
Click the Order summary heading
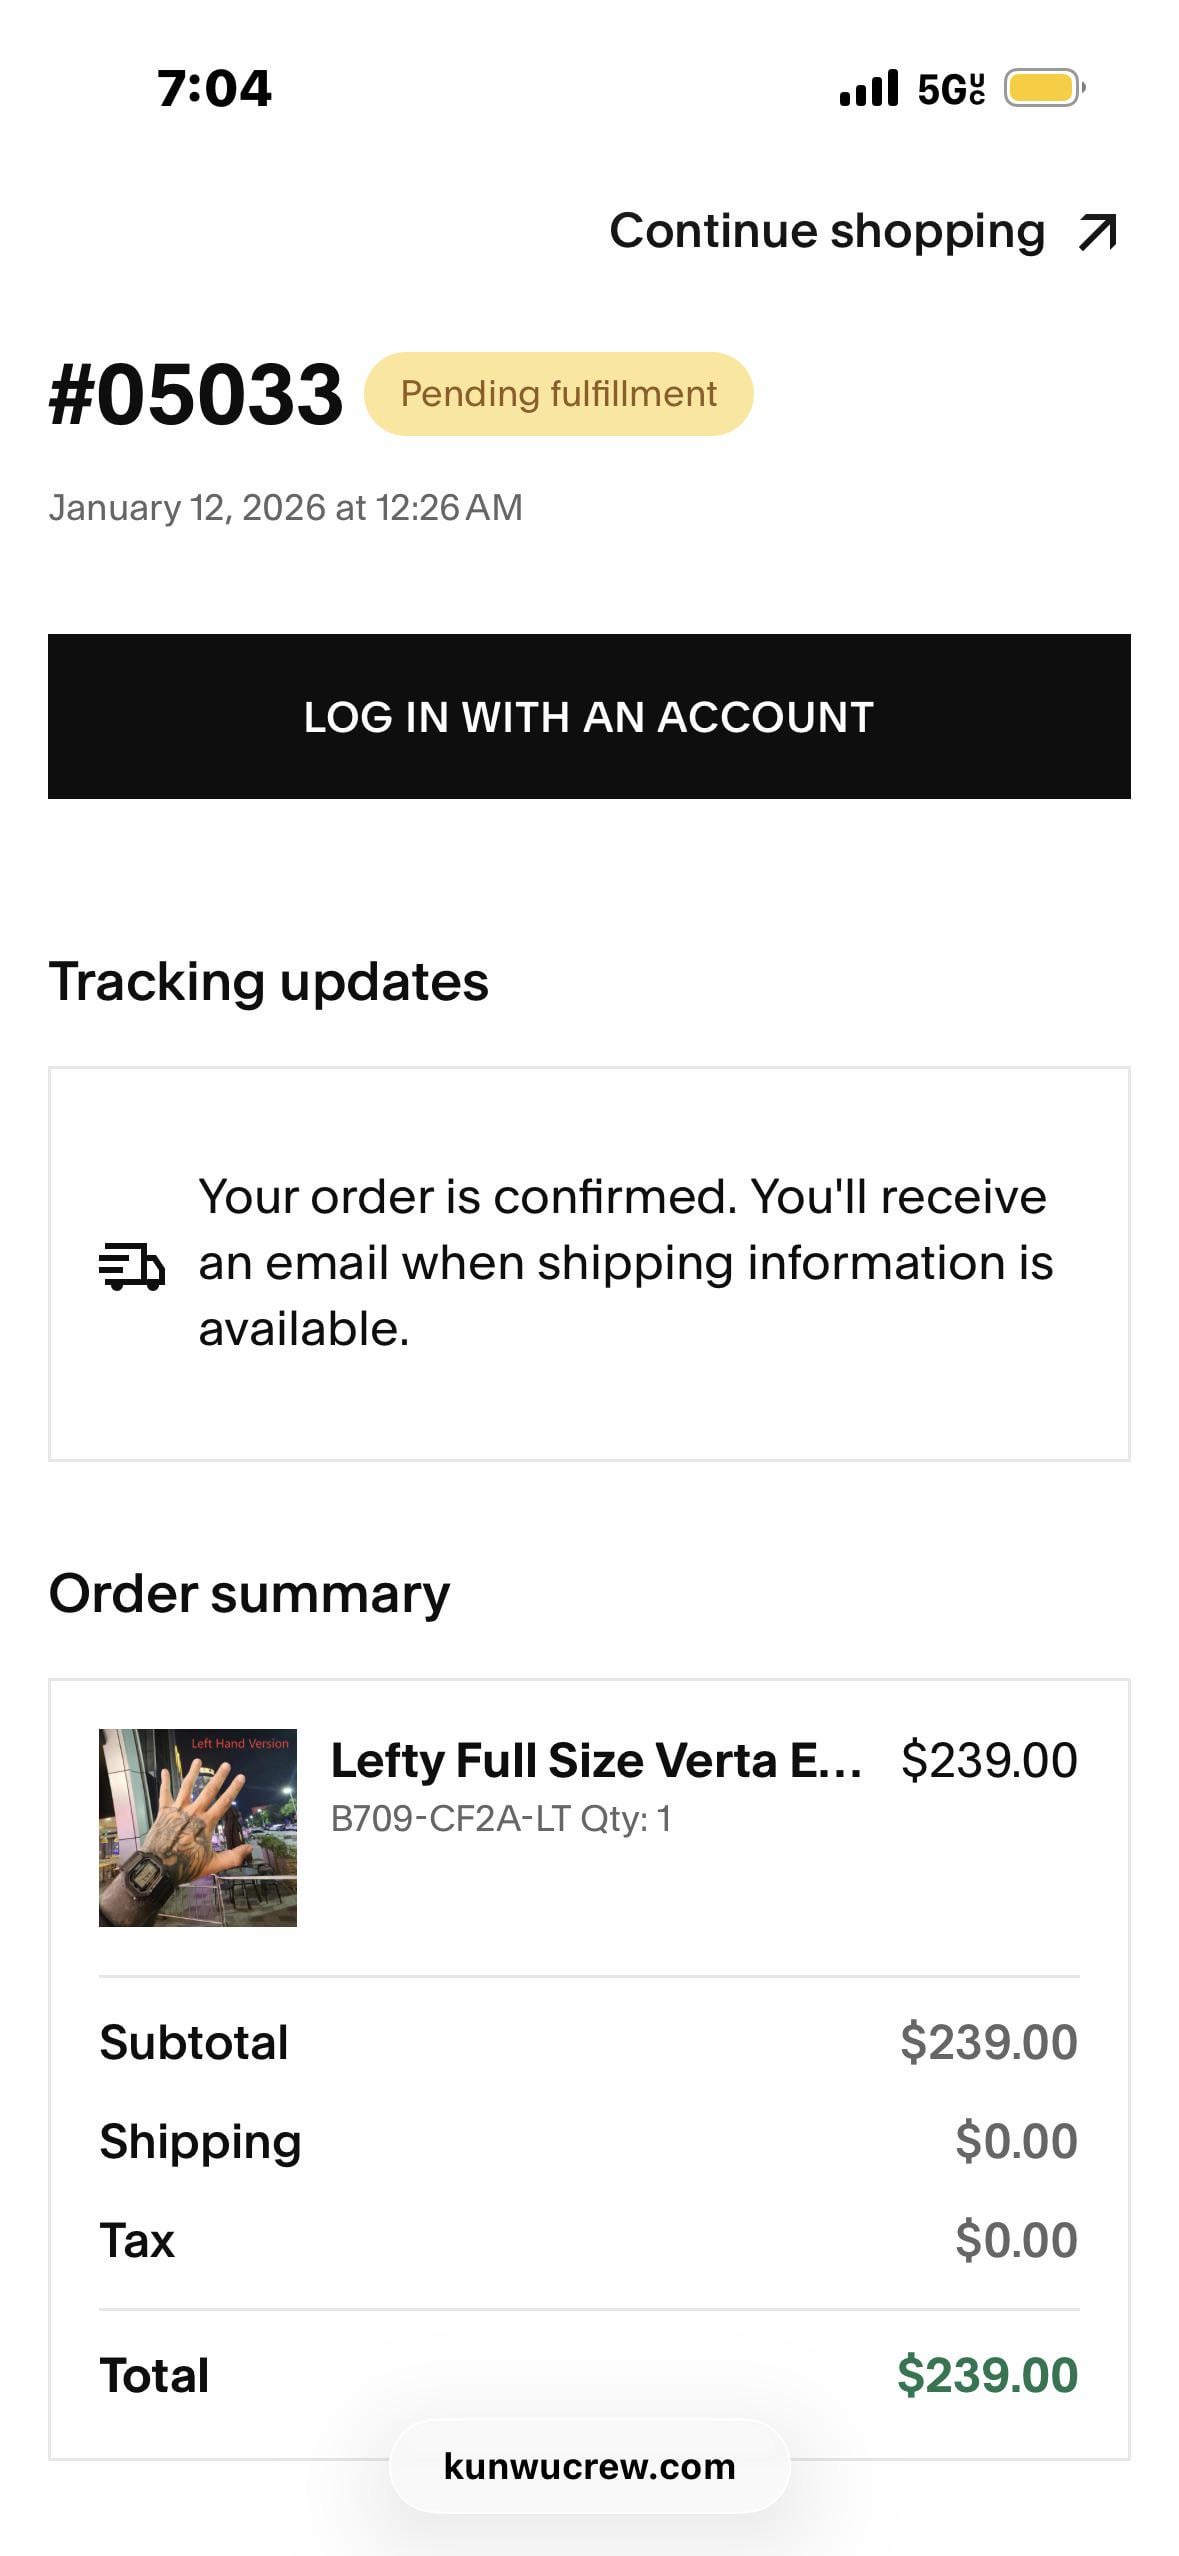(x=249, y=1593)
